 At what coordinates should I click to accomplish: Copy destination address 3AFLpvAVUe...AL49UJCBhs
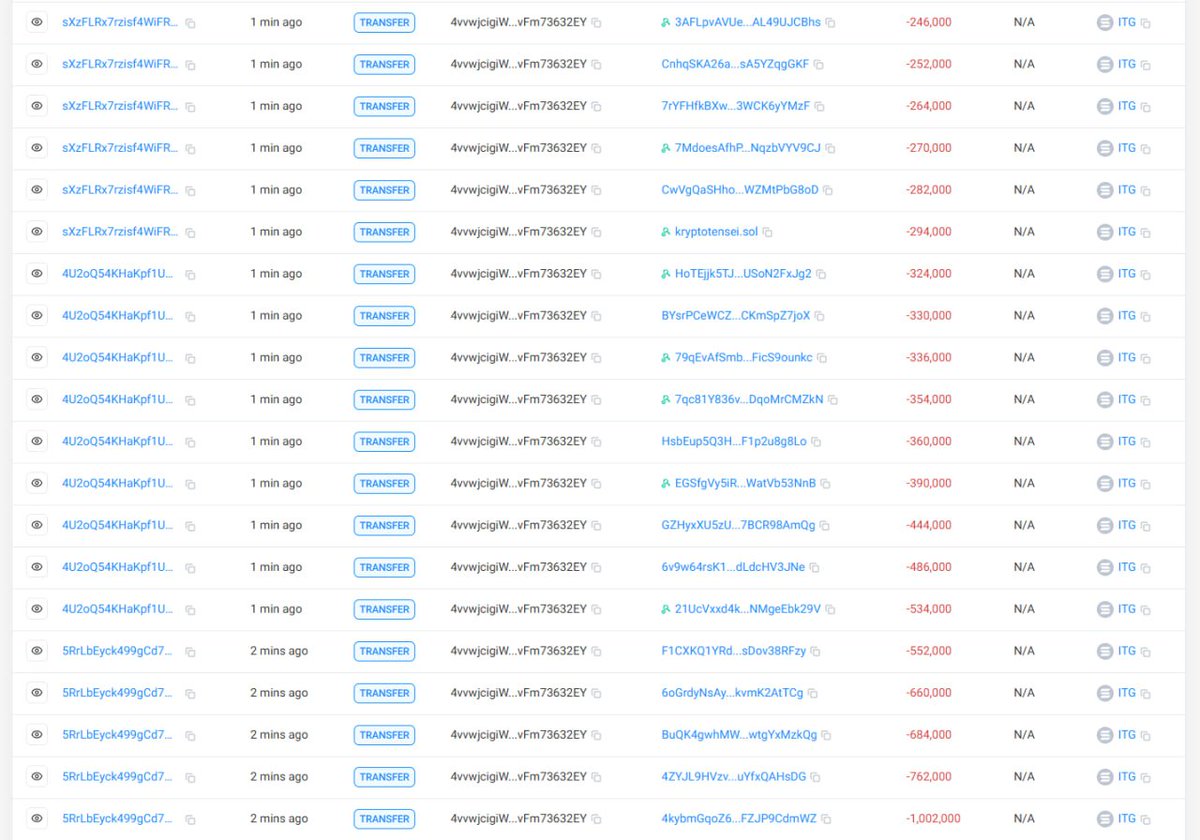830,23
